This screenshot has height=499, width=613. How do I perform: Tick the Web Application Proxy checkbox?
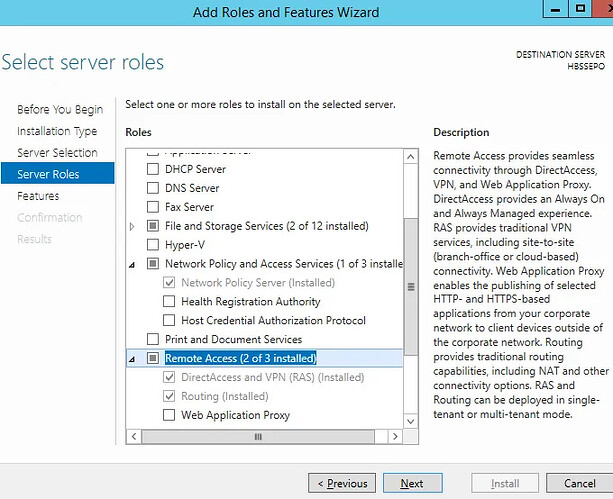pos(169,415)
